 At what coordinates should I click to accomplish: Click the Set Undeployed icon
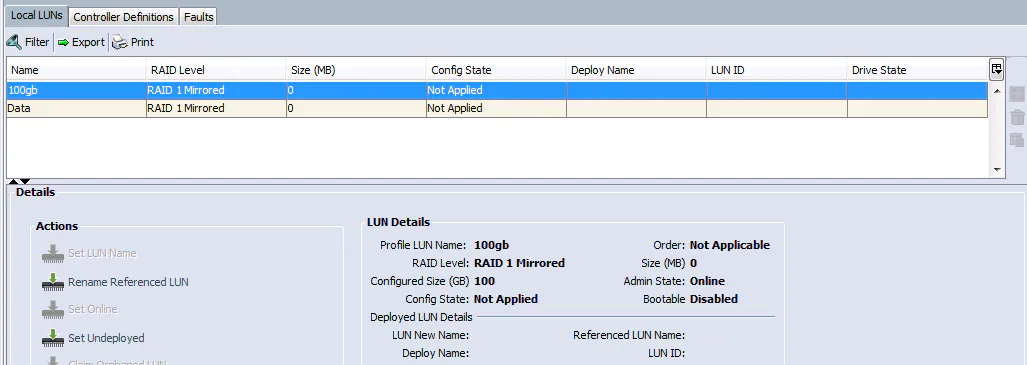(x=52, y=337)
